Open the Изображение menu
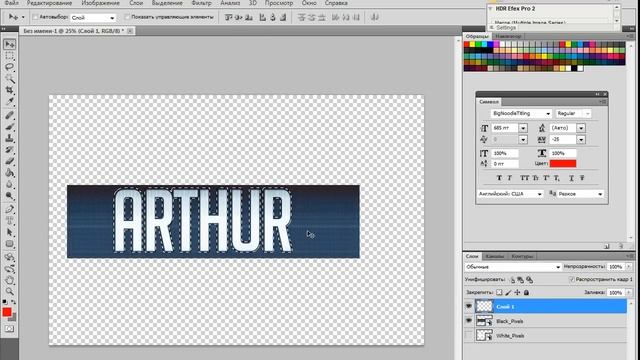The image size is (640, 360). tap(100, 3)
